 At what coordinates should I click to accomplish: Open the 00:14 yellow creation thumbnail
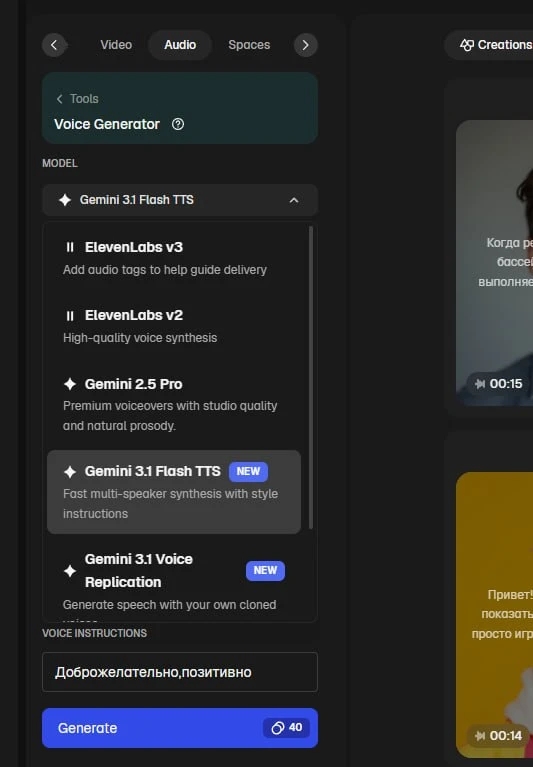pyautogui.click(x=494, y=615)
